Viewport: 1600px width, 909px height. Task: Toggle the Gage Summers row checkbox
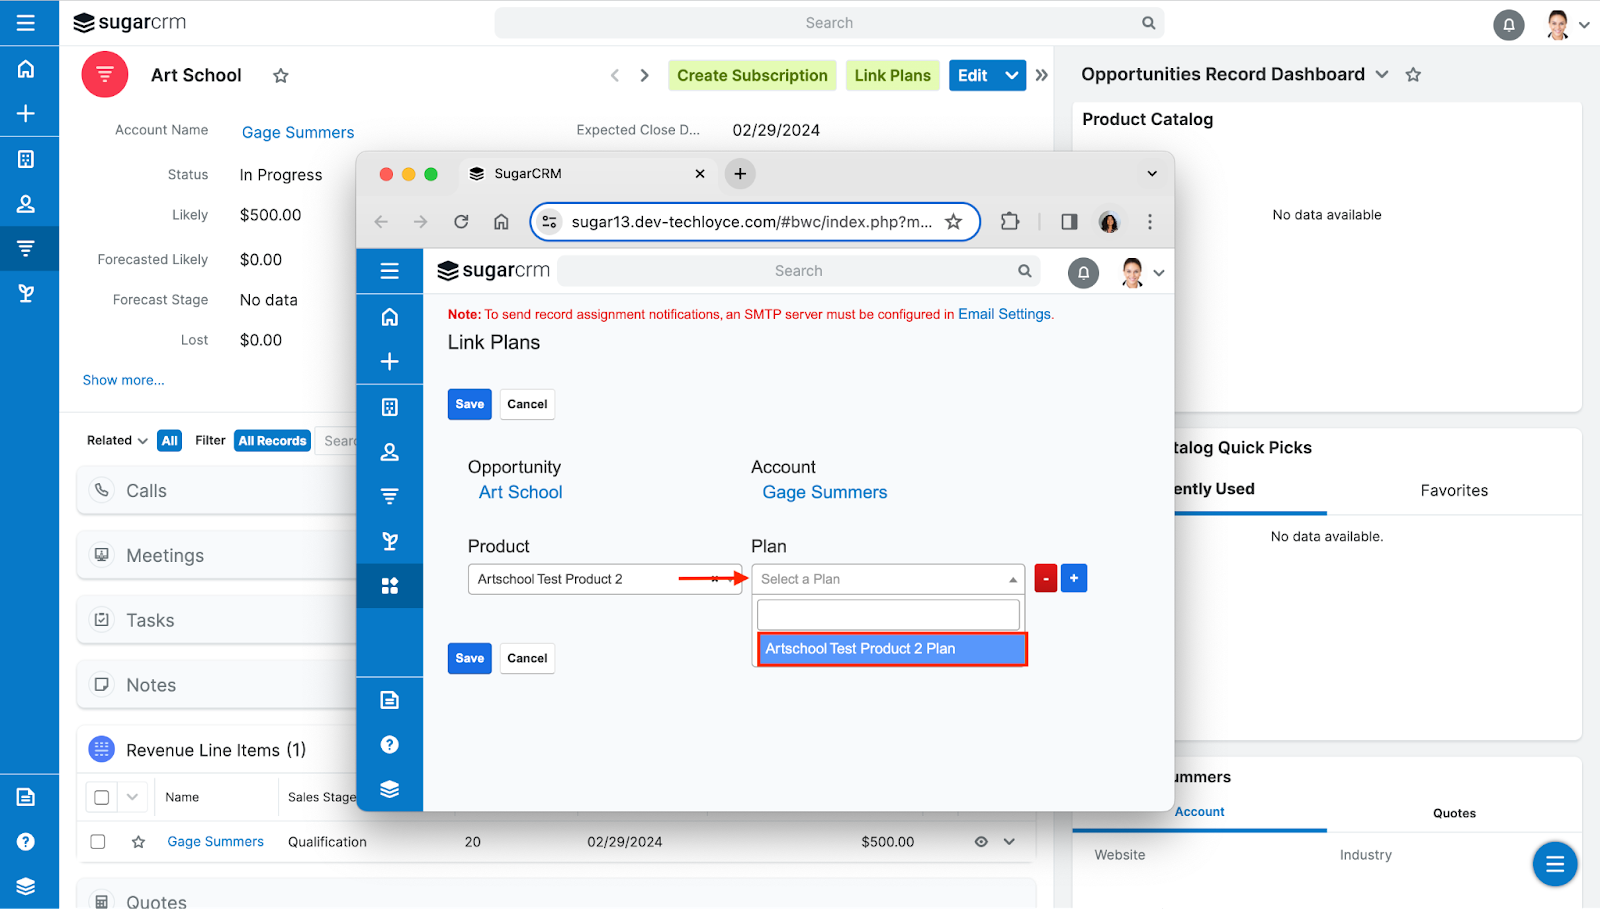(x=97, y=841)
